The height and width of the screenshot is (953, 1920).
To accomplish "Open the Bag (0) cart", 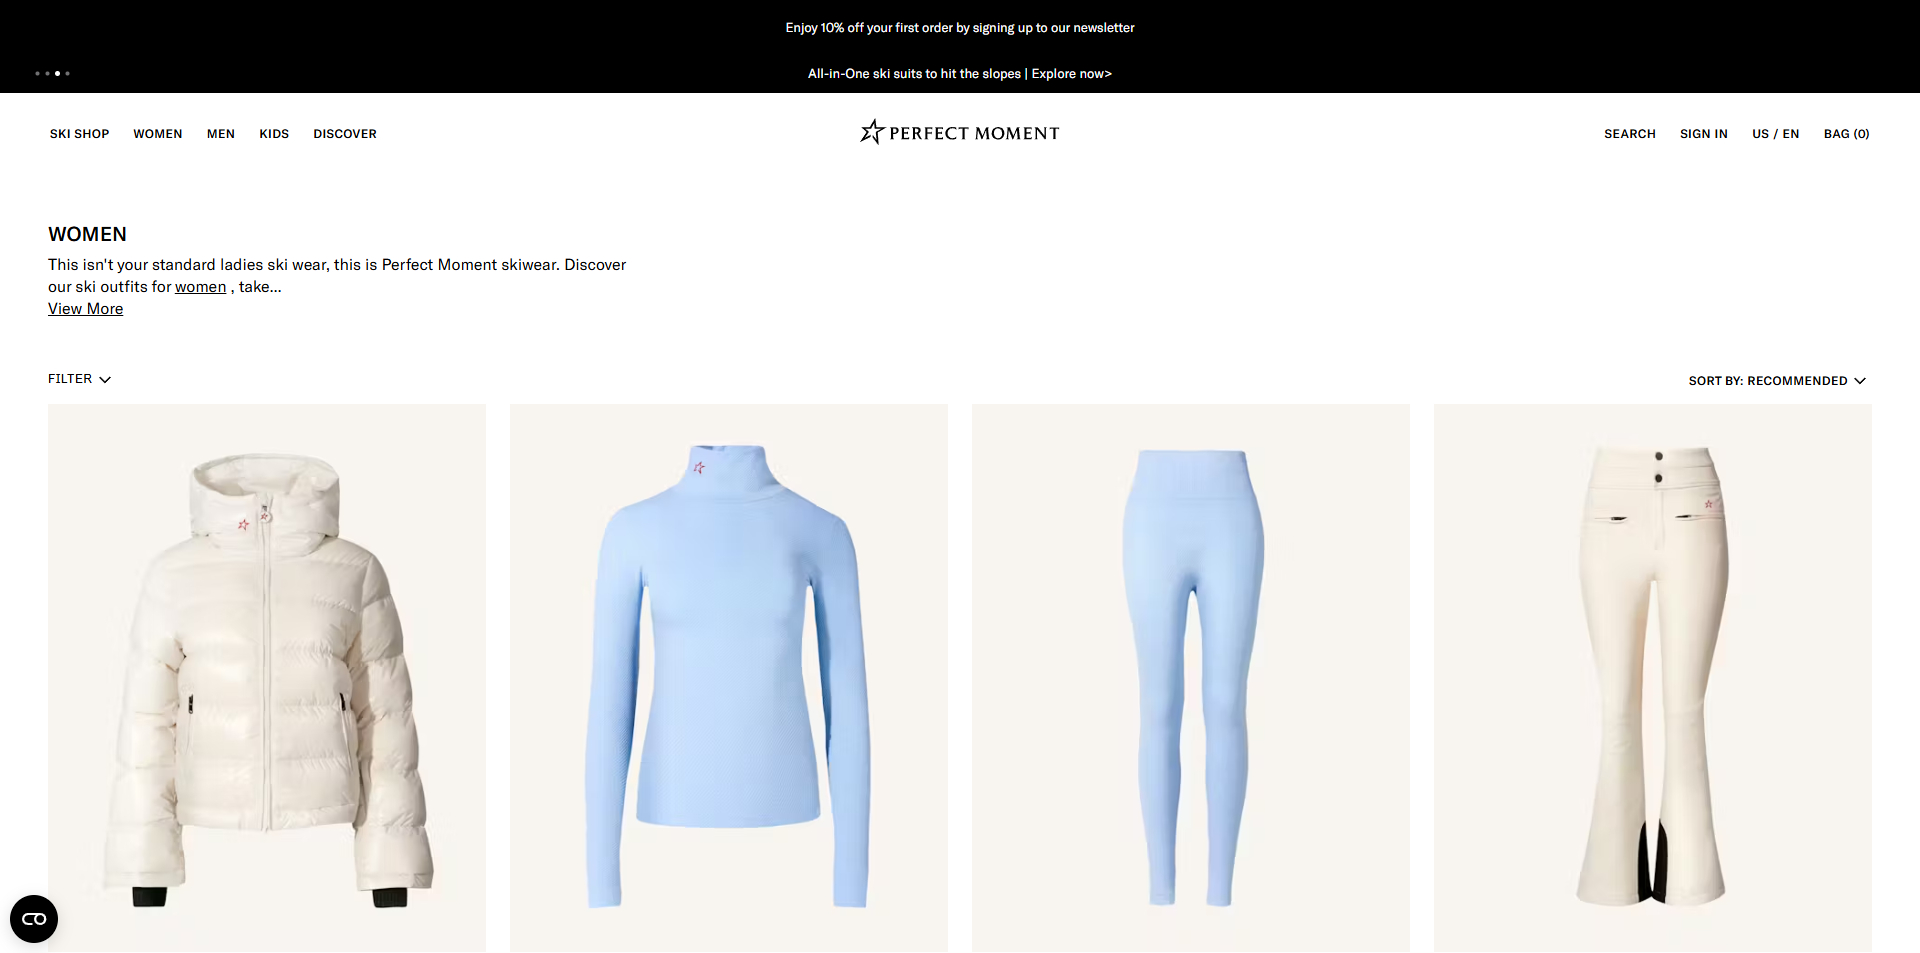I will coord(1846,134).
